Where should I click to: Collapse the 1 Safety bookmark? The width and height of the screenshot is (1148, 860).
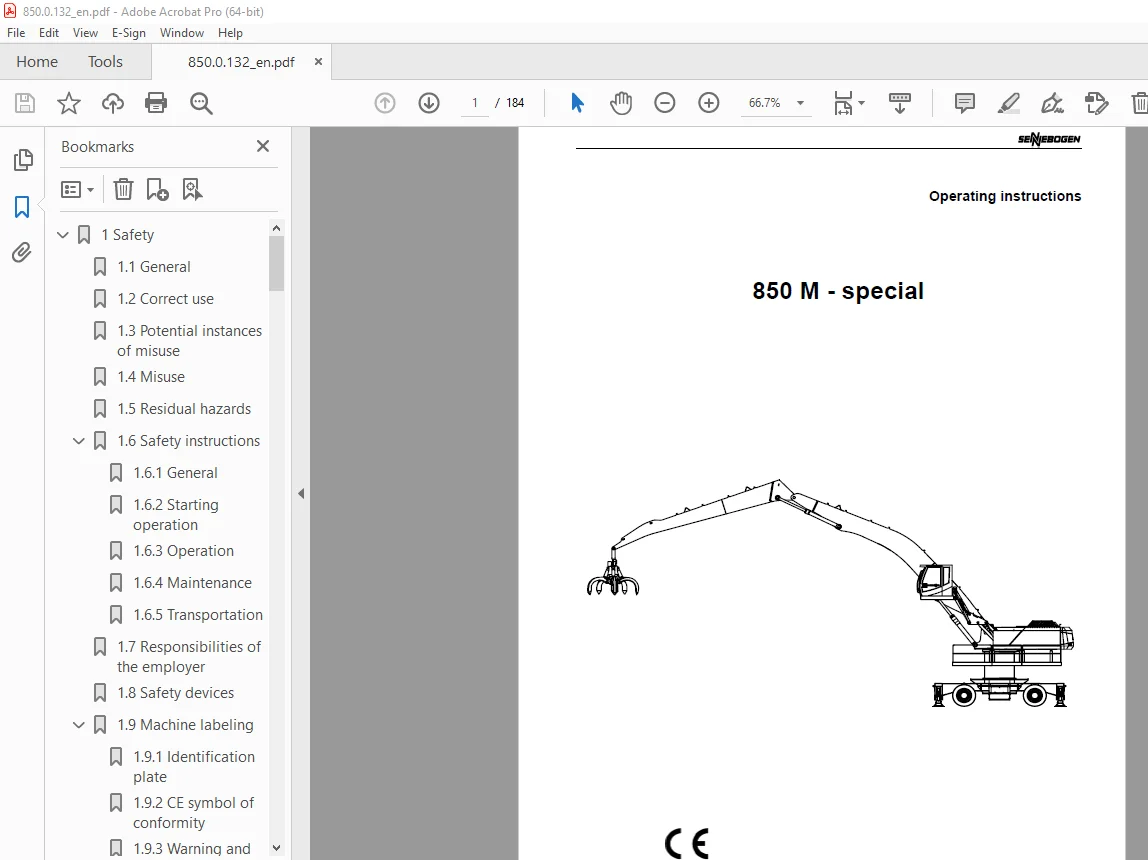(x=63, y=235)
